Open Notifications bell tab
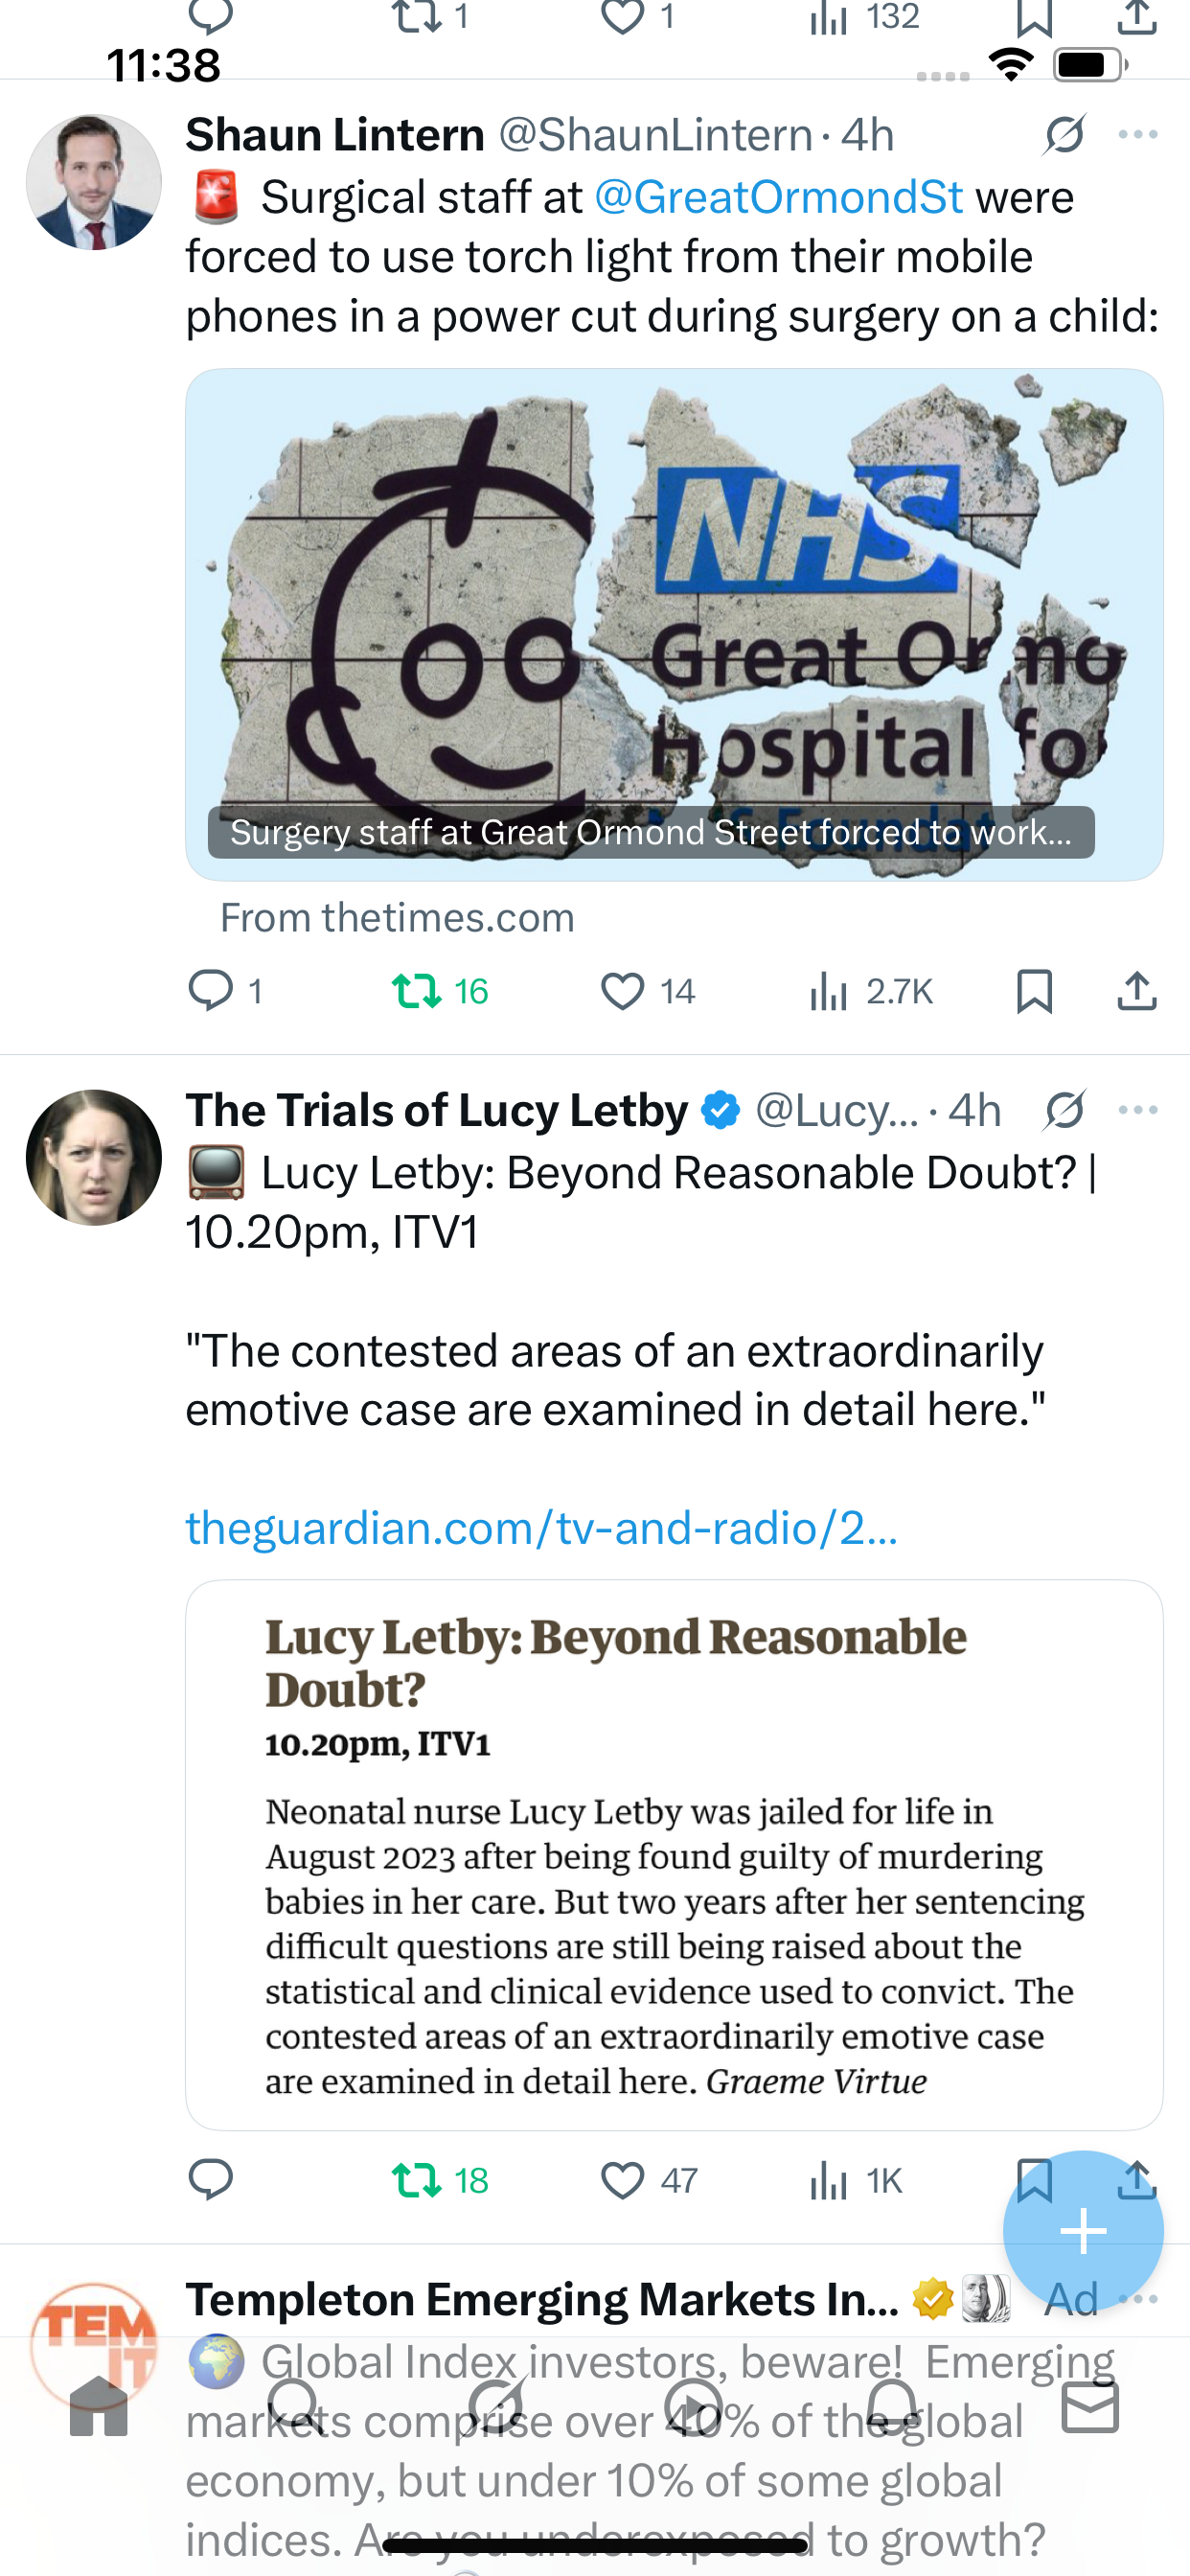 click(x=892, y=2406)
